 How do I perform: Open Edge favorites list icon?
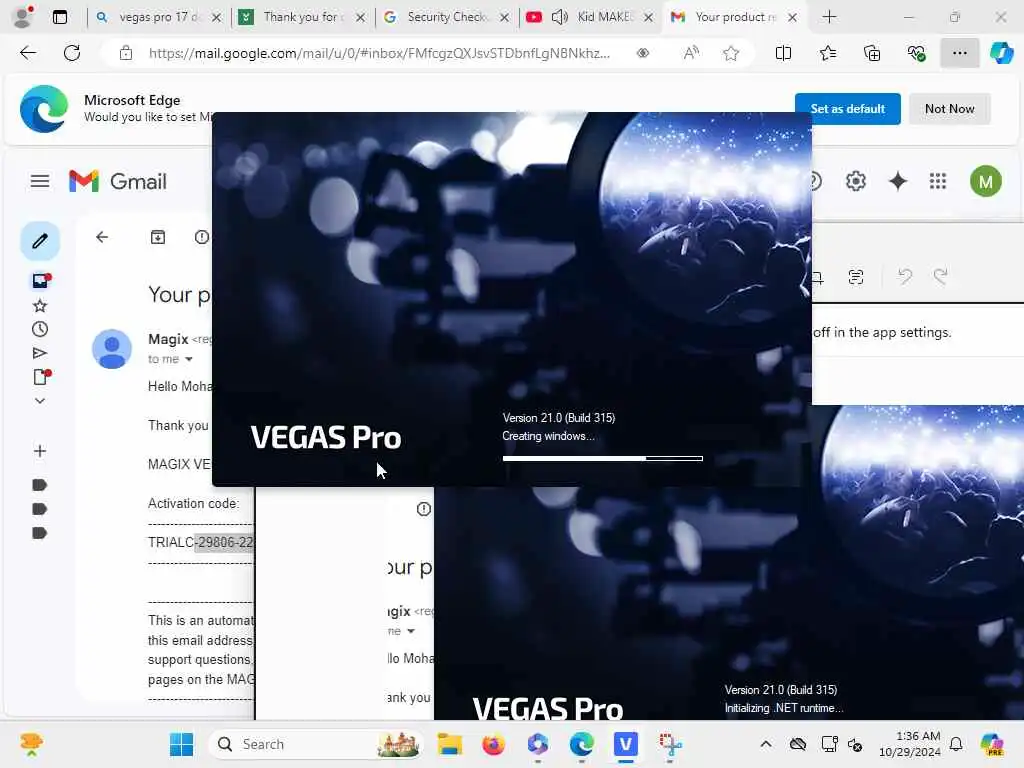pos(827,53)
